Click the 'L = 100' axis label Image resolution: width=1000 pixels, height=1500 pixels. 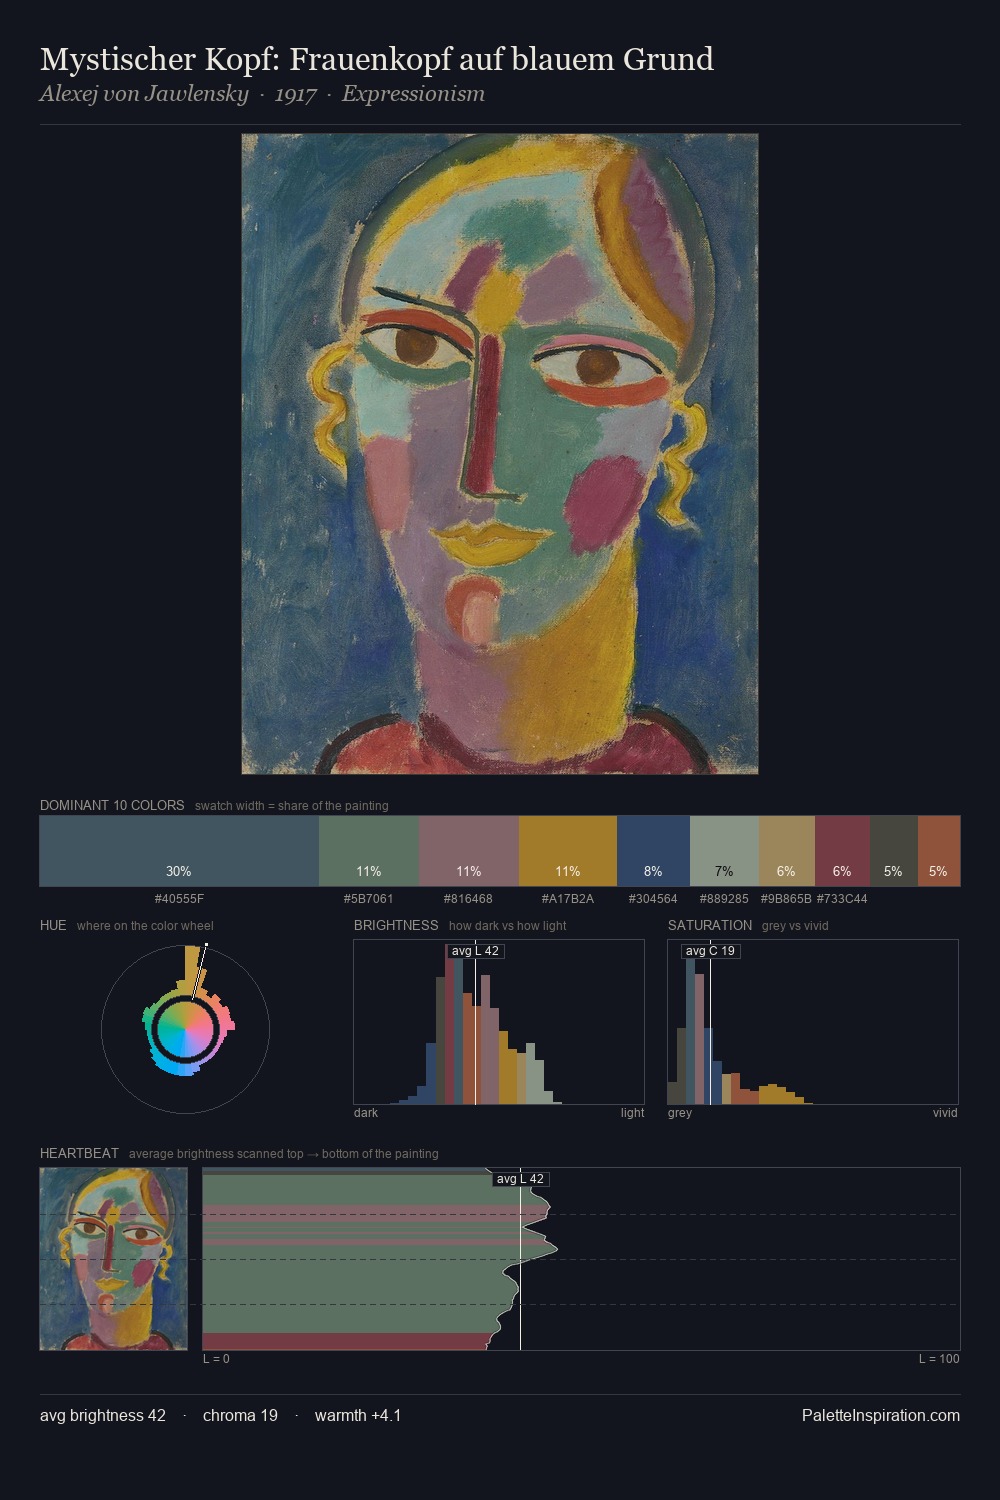[x=939, y=1359]
